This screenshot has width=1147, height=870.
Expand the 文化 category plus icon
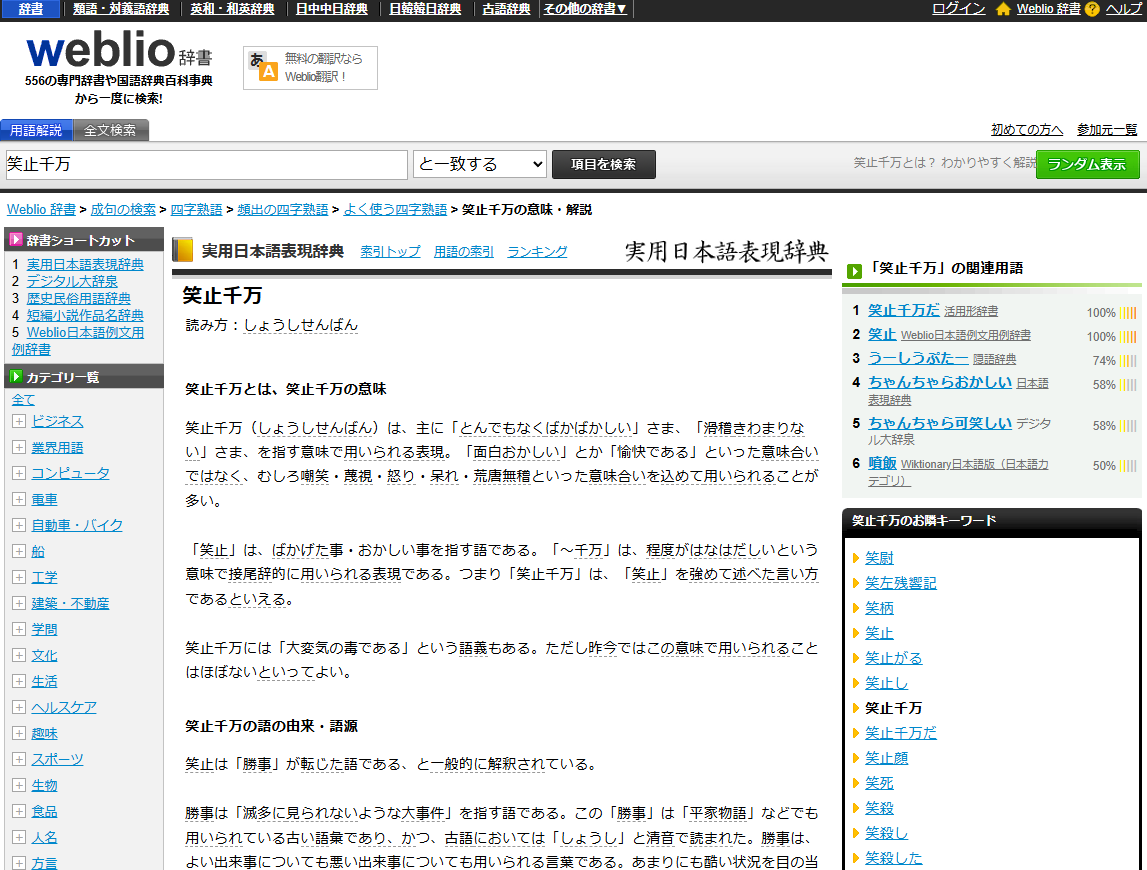(x=19, y=655)
